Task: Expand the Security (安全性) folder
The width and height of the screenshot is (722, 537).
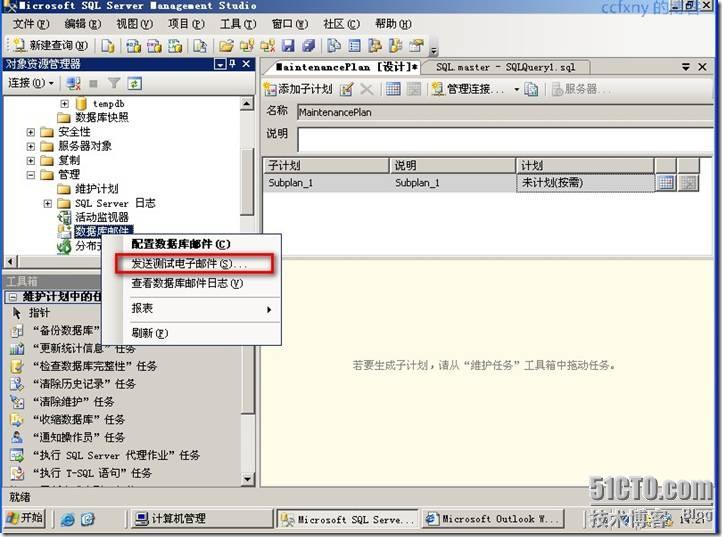Action: point(30,132)
